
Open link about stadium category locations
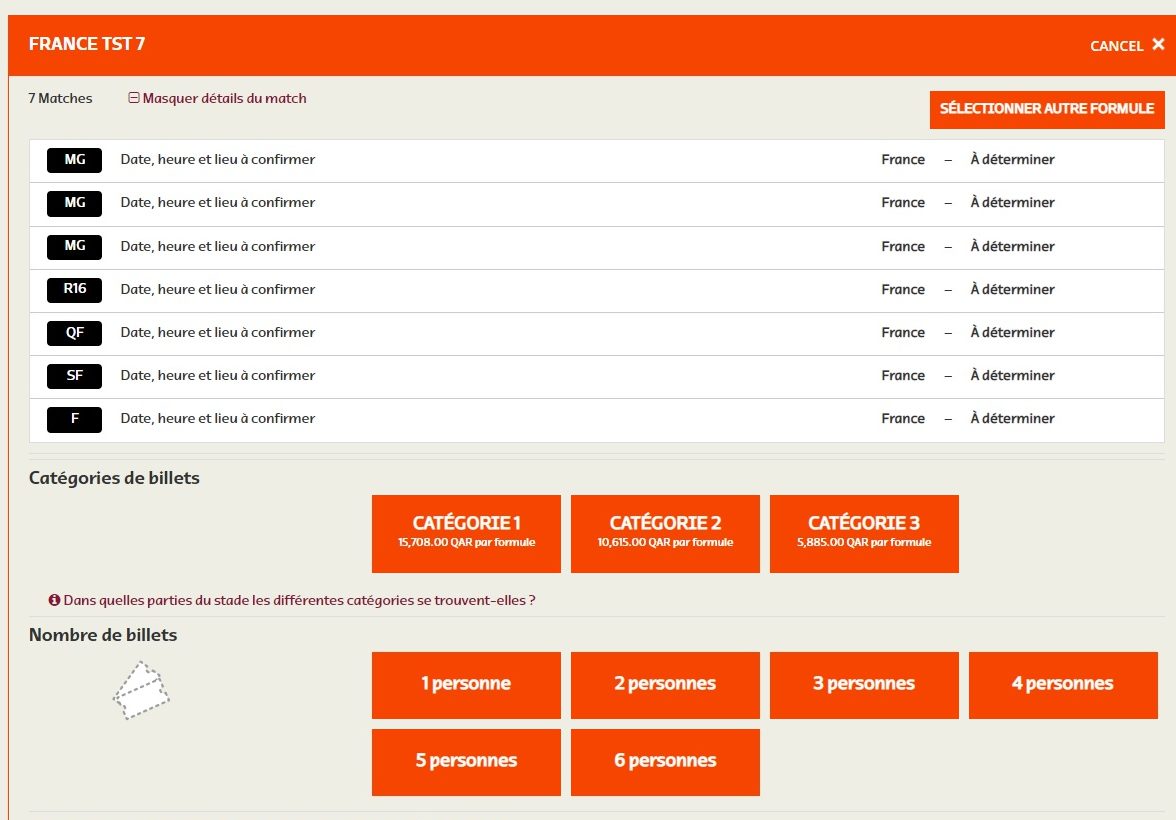tap(299, 601)
